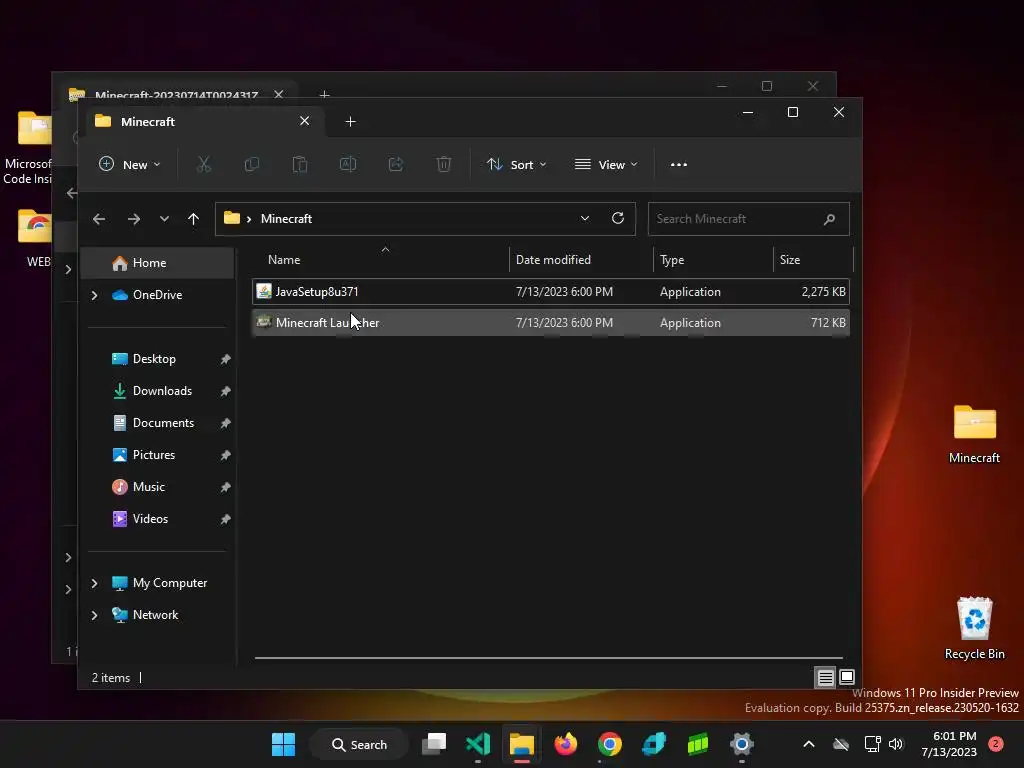The width and height of the screenshot is (1024, 768).
Task: Open the New item dropdown
Action: tap(129, 165)
